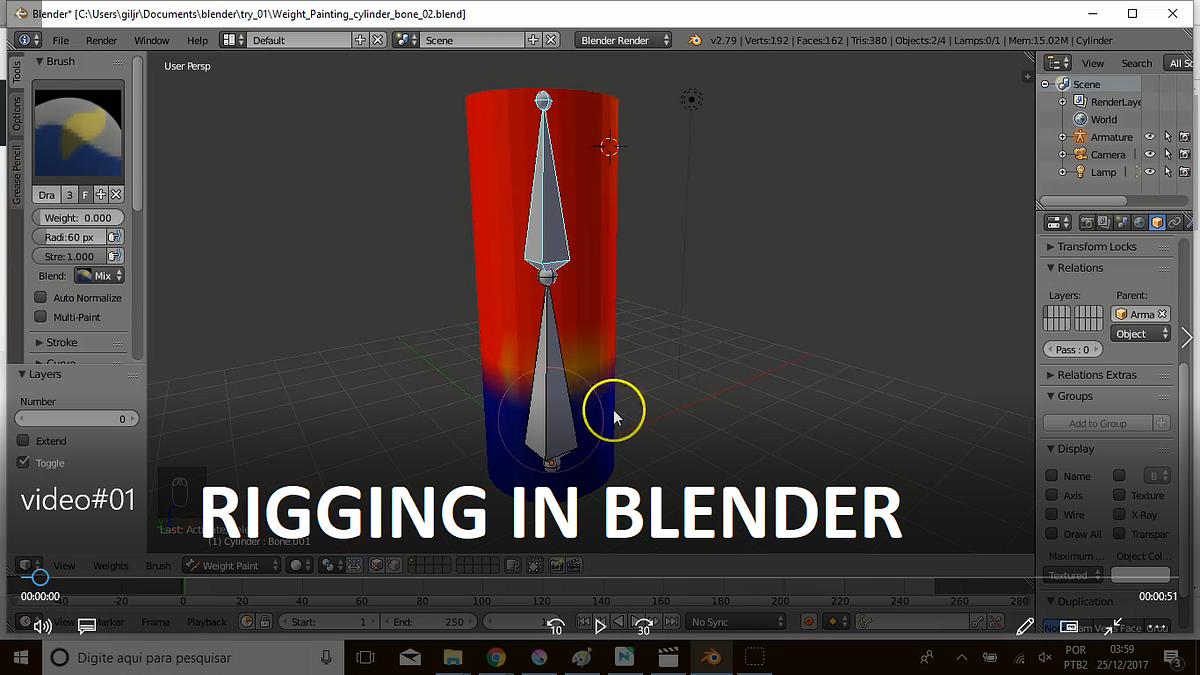Open the Blend mode Mix dropdown
Viewport: 1200px width, 675px height.
tap(99, 275)
